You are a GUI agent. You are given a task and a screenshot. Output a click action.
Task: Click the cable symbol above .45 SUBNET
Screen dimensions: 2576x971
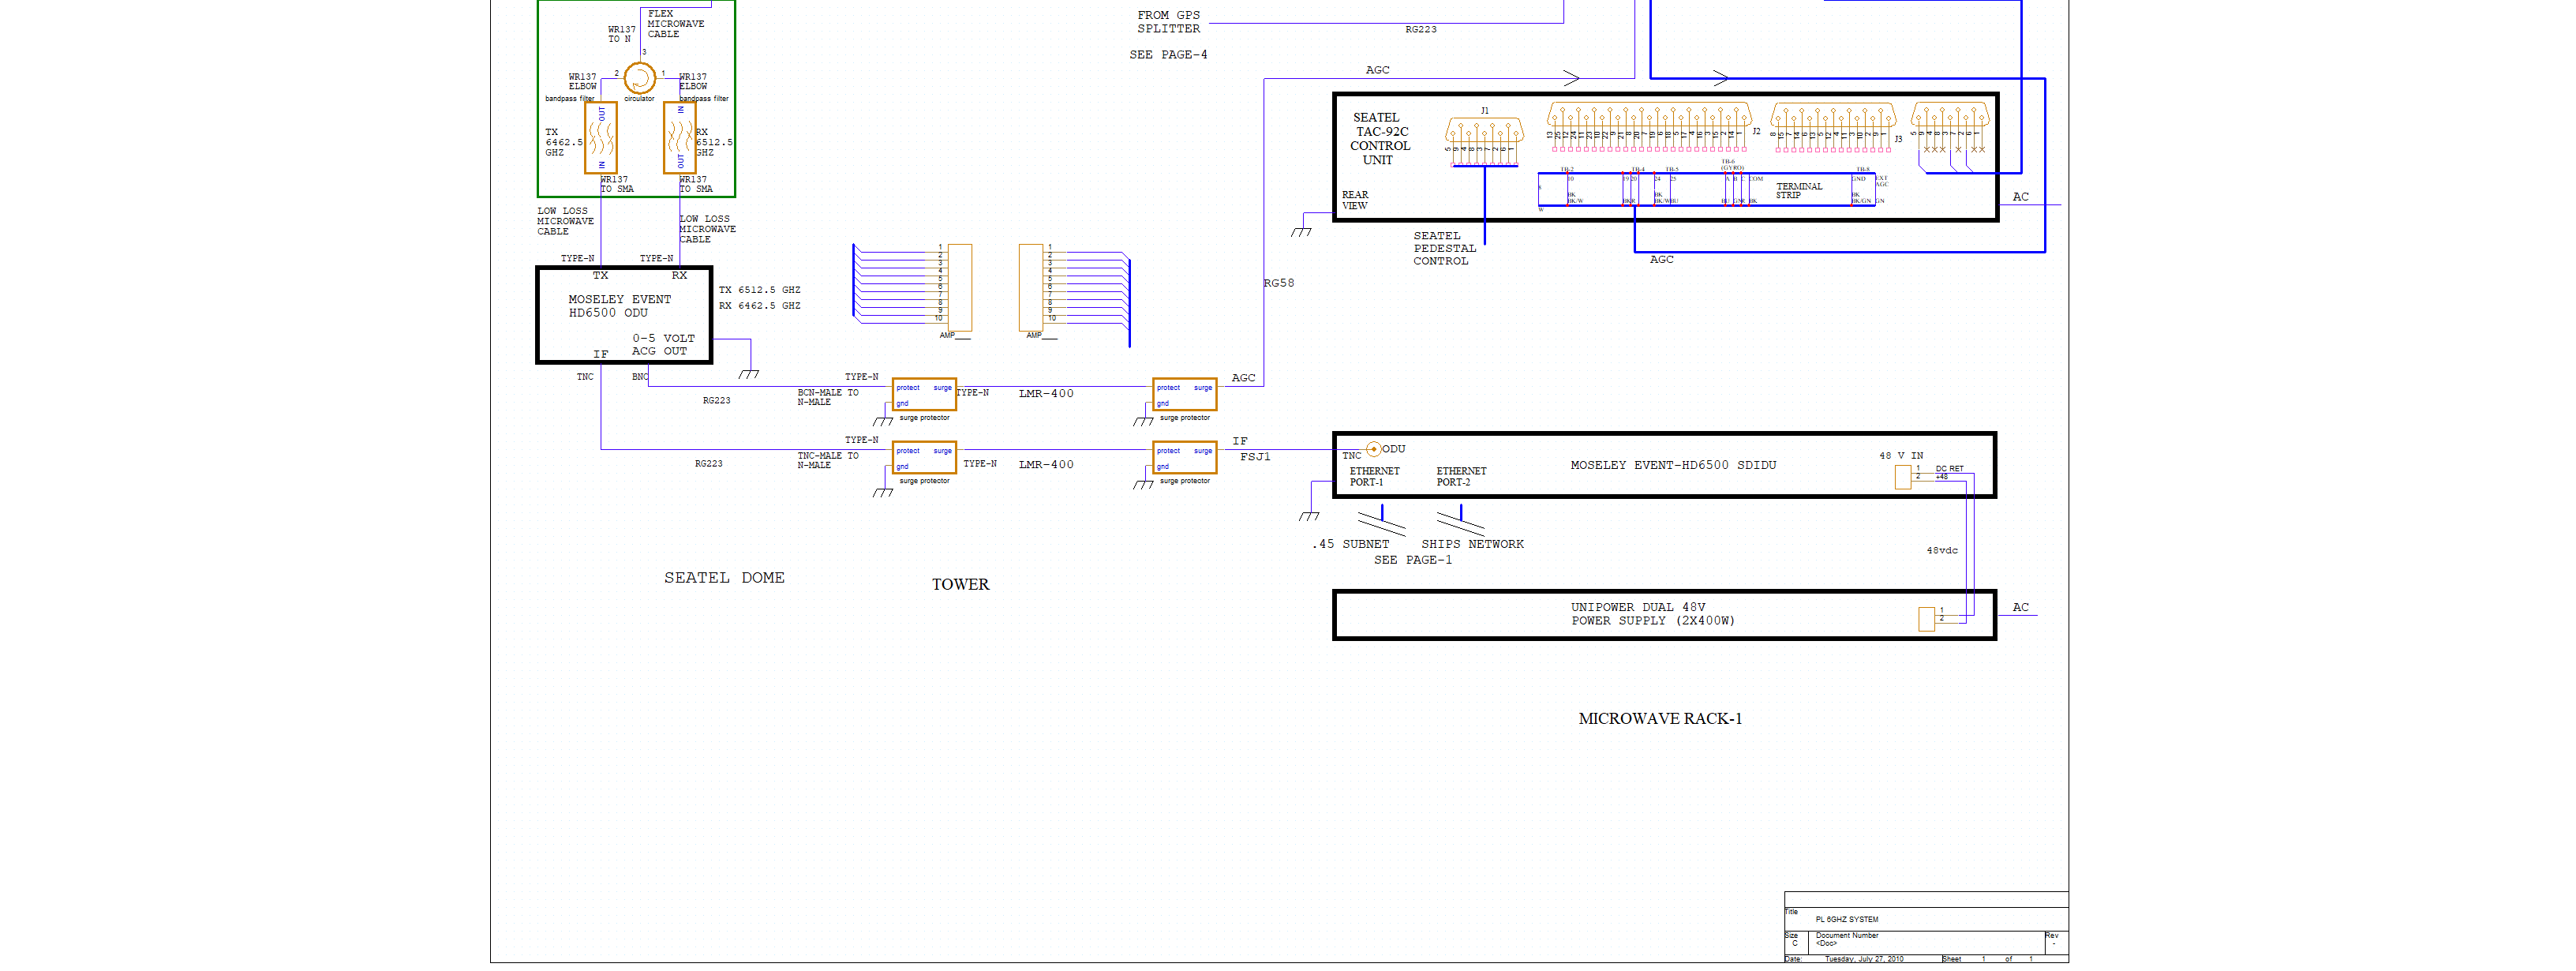1382,519
